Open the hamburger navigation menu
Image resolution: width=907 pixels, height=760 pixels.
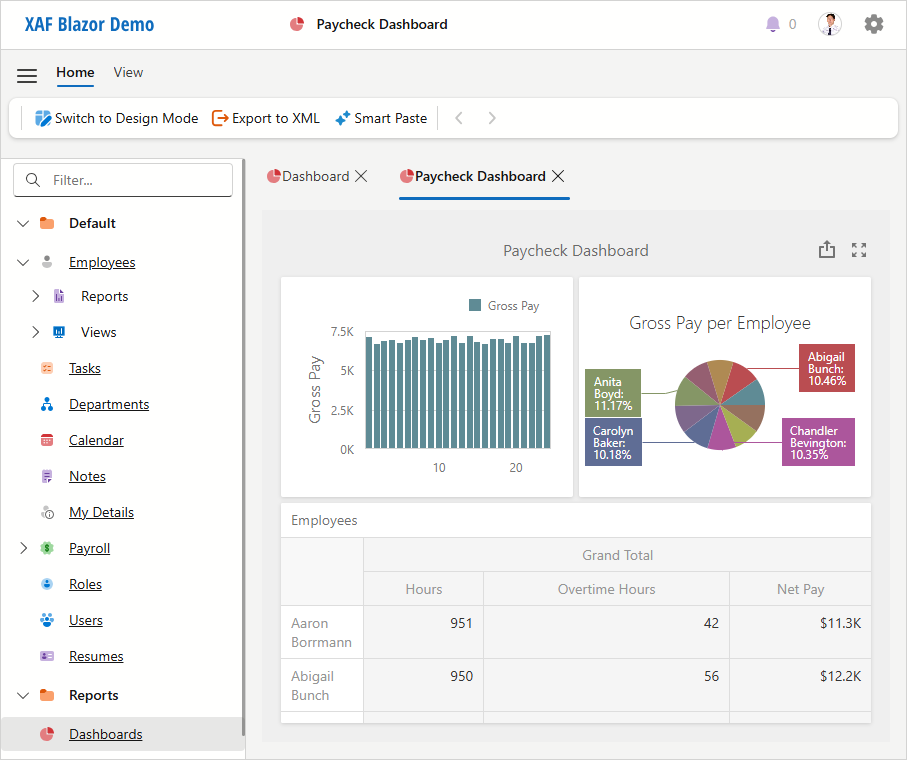click(x=27, y=75)
